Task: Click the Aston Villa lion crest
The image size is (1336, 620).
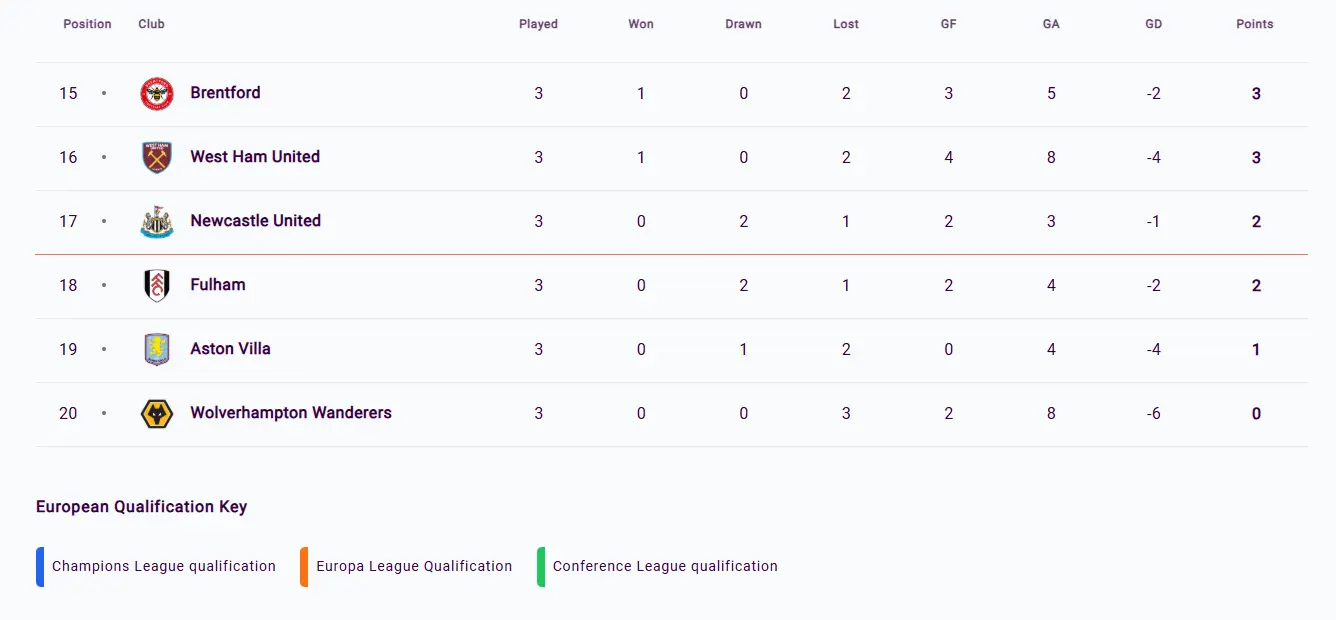Action: point(156,349)
